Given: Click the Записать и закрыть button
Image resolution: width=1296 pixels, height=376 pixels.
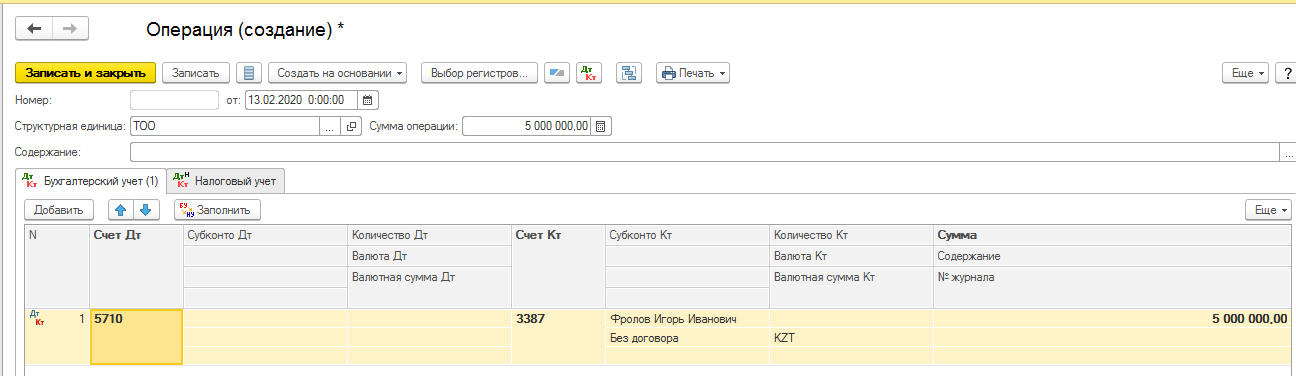Looking at the screenshot, I should click(86, 73).
